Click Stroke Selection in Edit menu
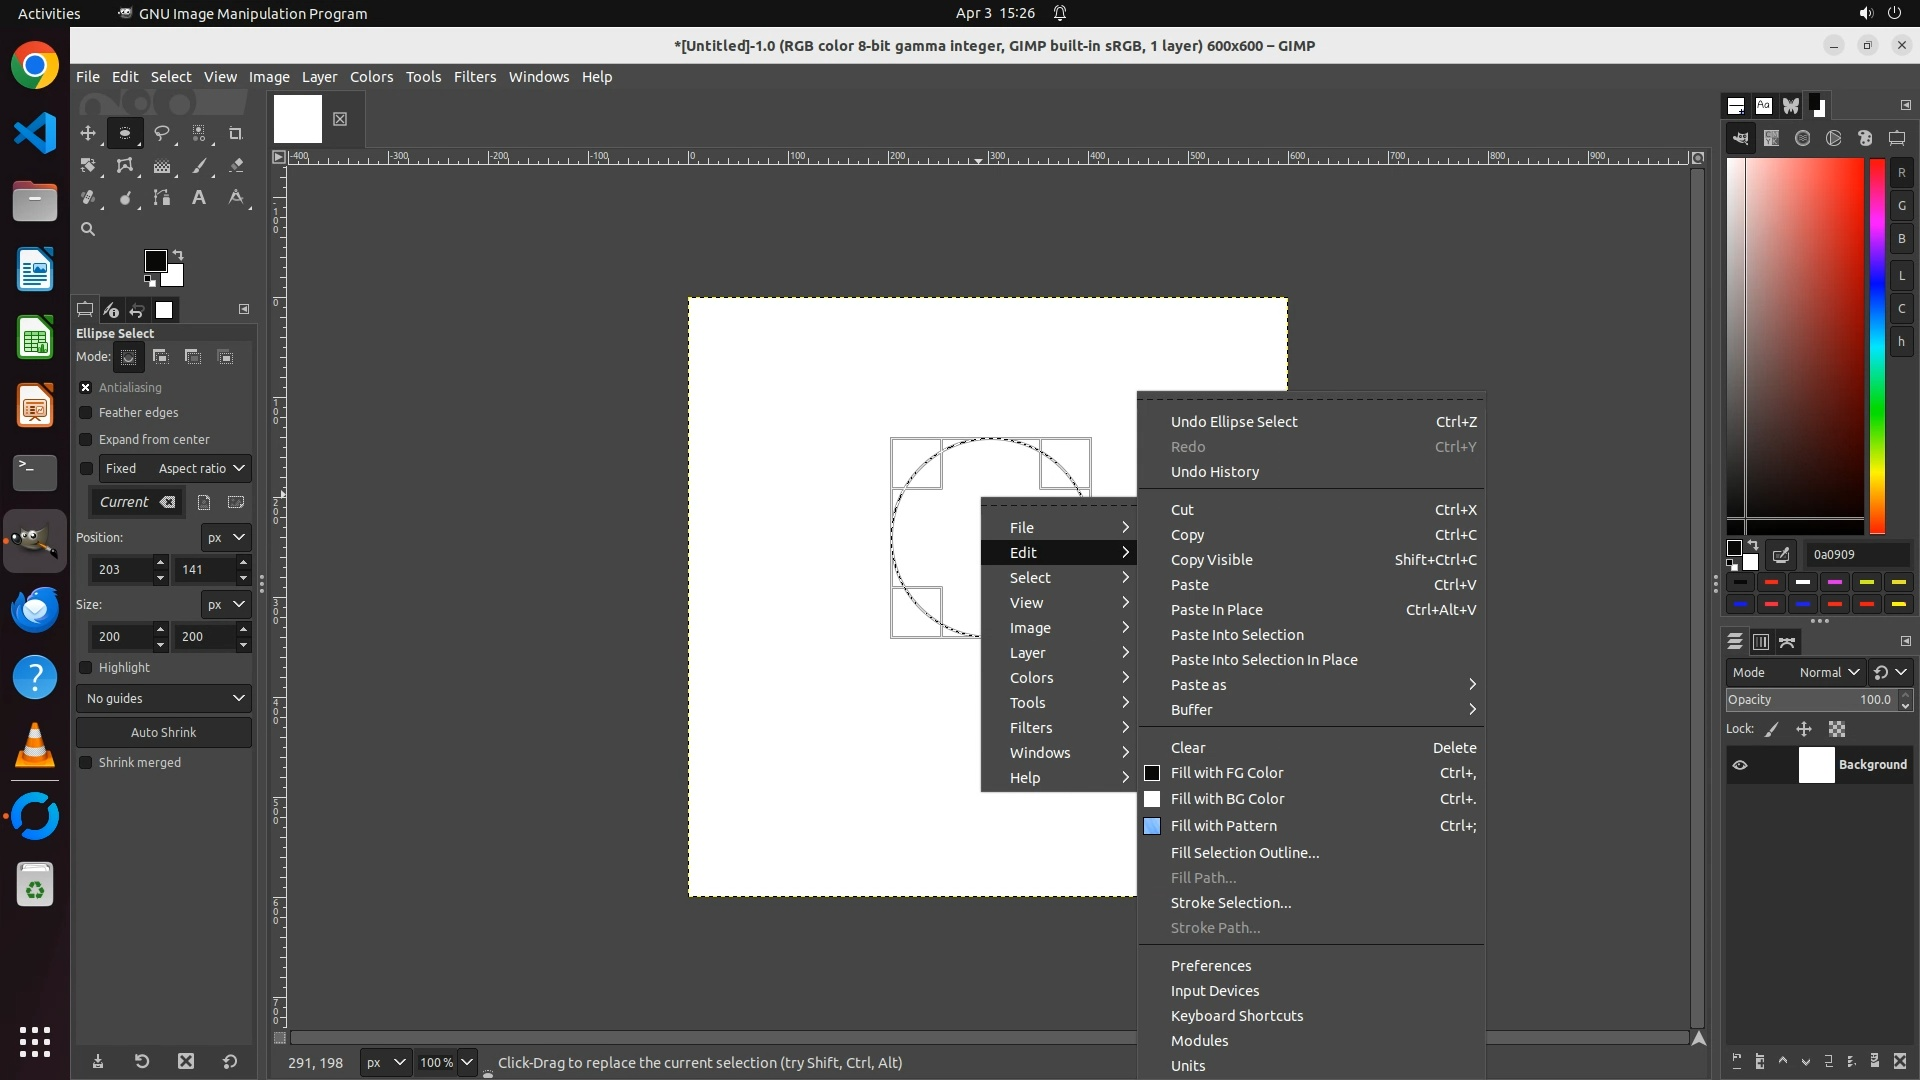 coord(1231,903)
